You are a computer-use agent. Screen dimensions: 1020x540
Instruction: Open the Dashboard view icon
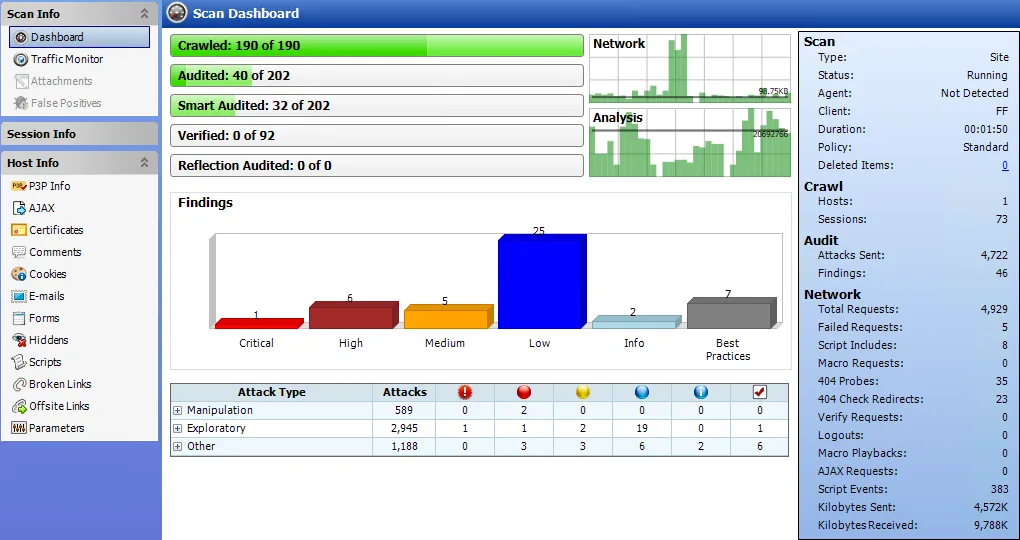(x=21, y=37)
